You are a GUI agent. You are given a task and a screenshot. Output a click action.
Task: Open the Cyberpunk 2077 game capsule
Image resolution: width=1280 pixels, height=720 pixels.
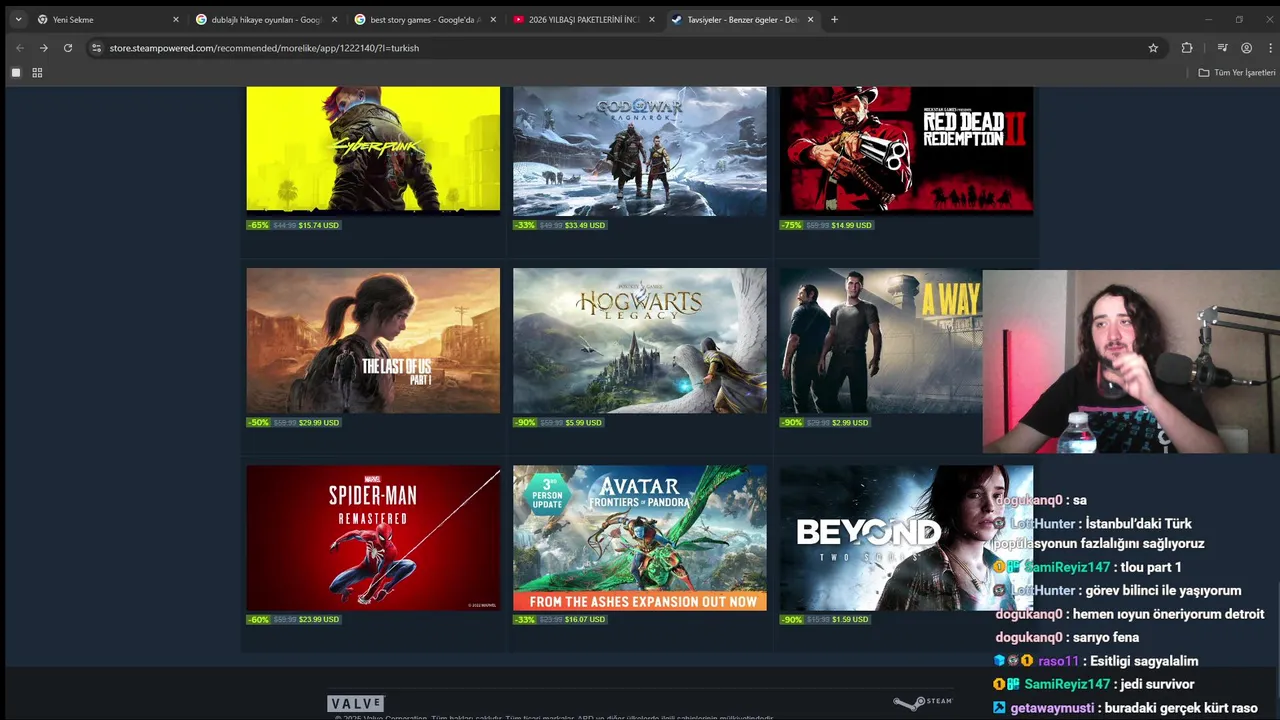[373, 149]
